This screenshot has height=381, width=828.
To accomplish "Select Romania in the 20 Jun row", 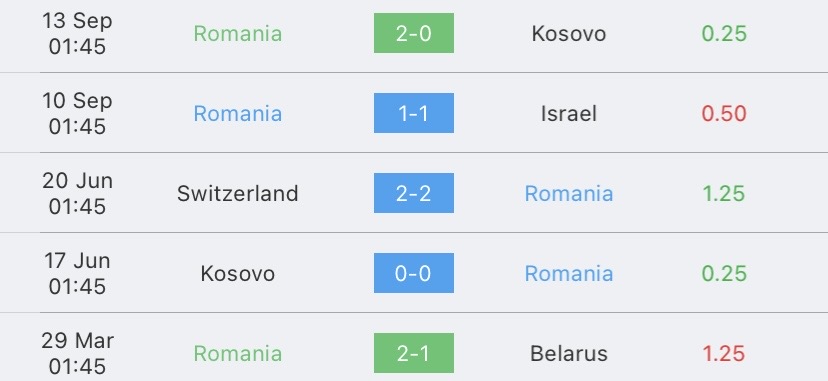I will tap(569, 193).
